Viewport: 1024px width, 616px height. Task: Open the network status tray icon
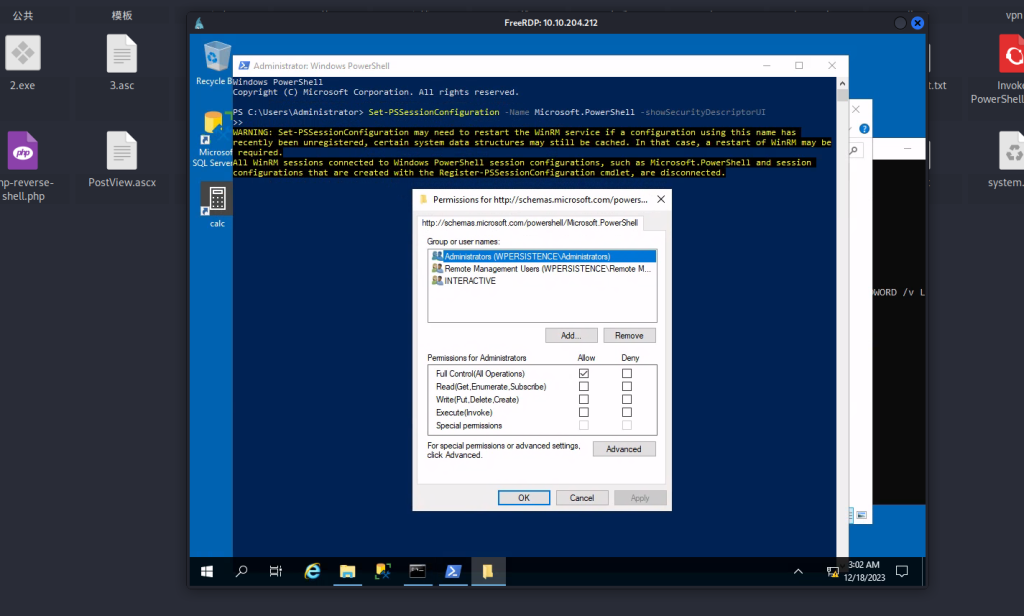[x=833, y=572]
